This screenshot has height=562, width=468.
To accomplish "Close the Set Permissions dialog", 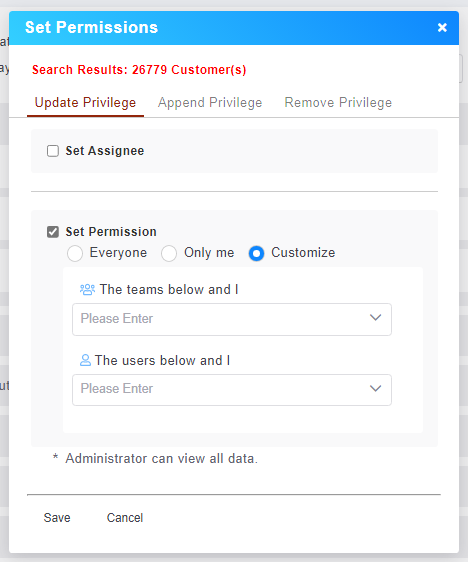I will coord(442,27).
